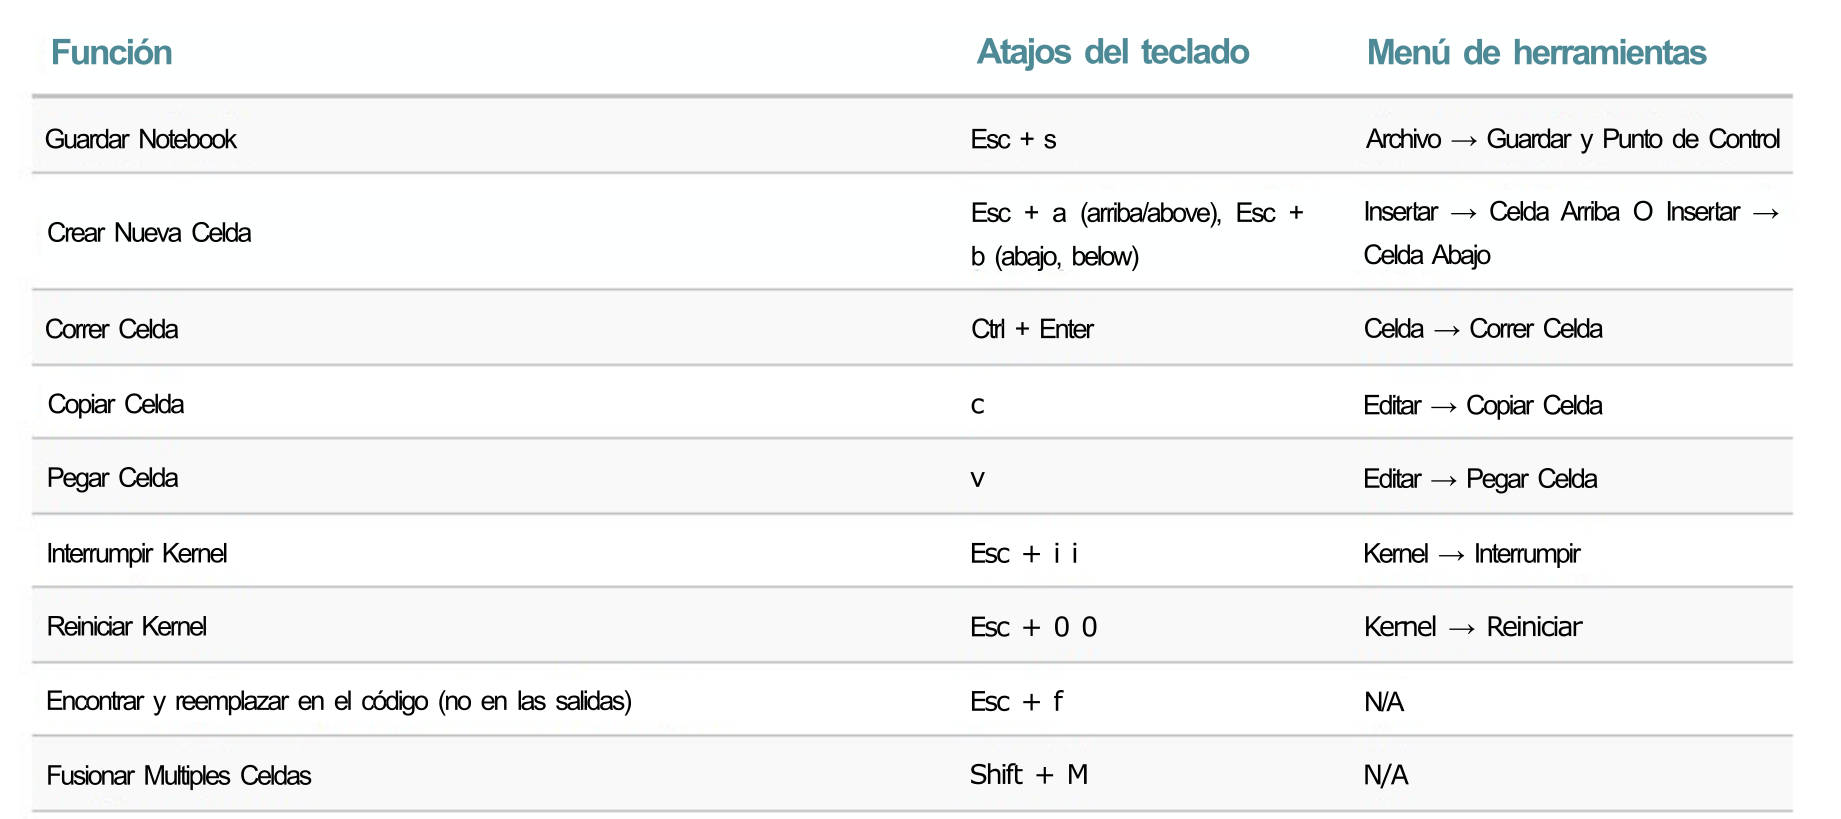The image size is (1841, 819).
Task: Select the "Editar → Copiar Celda" menu path
Action: point(1483,405)
